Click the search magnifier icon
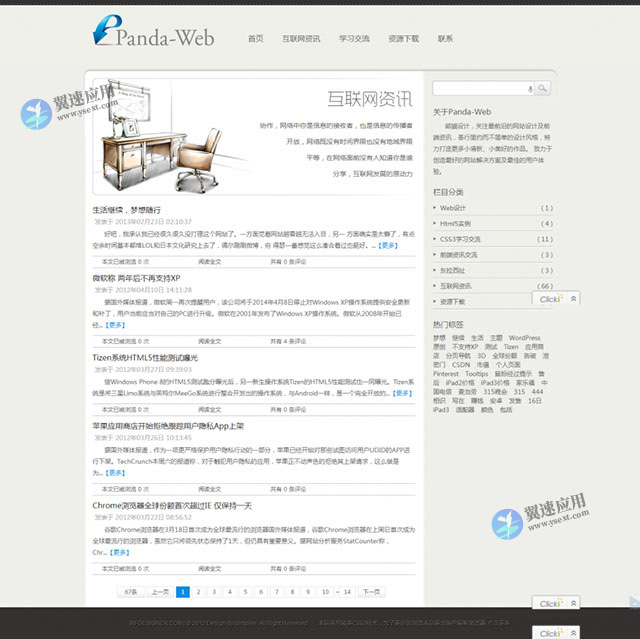 [542, 89]
